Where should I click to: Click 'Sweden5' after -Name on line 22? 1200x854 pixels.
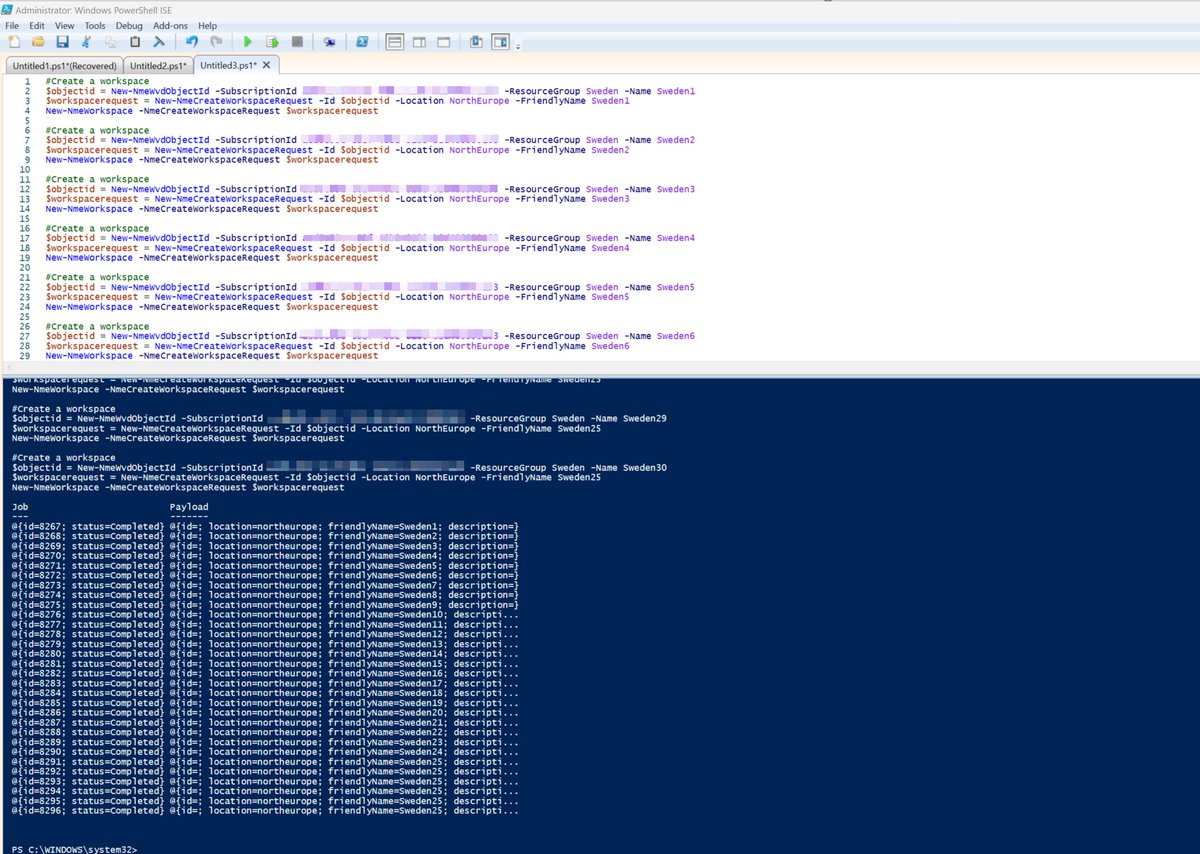click(676, 287)
